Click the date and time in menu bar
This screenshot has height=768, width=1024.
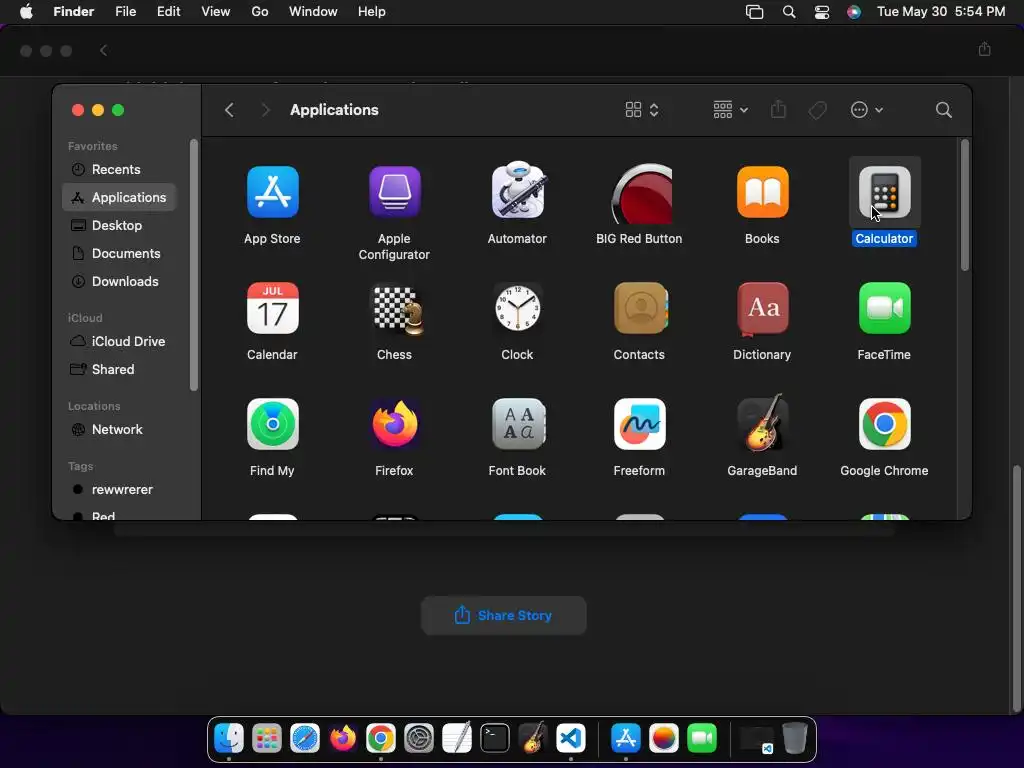[940, 12]
